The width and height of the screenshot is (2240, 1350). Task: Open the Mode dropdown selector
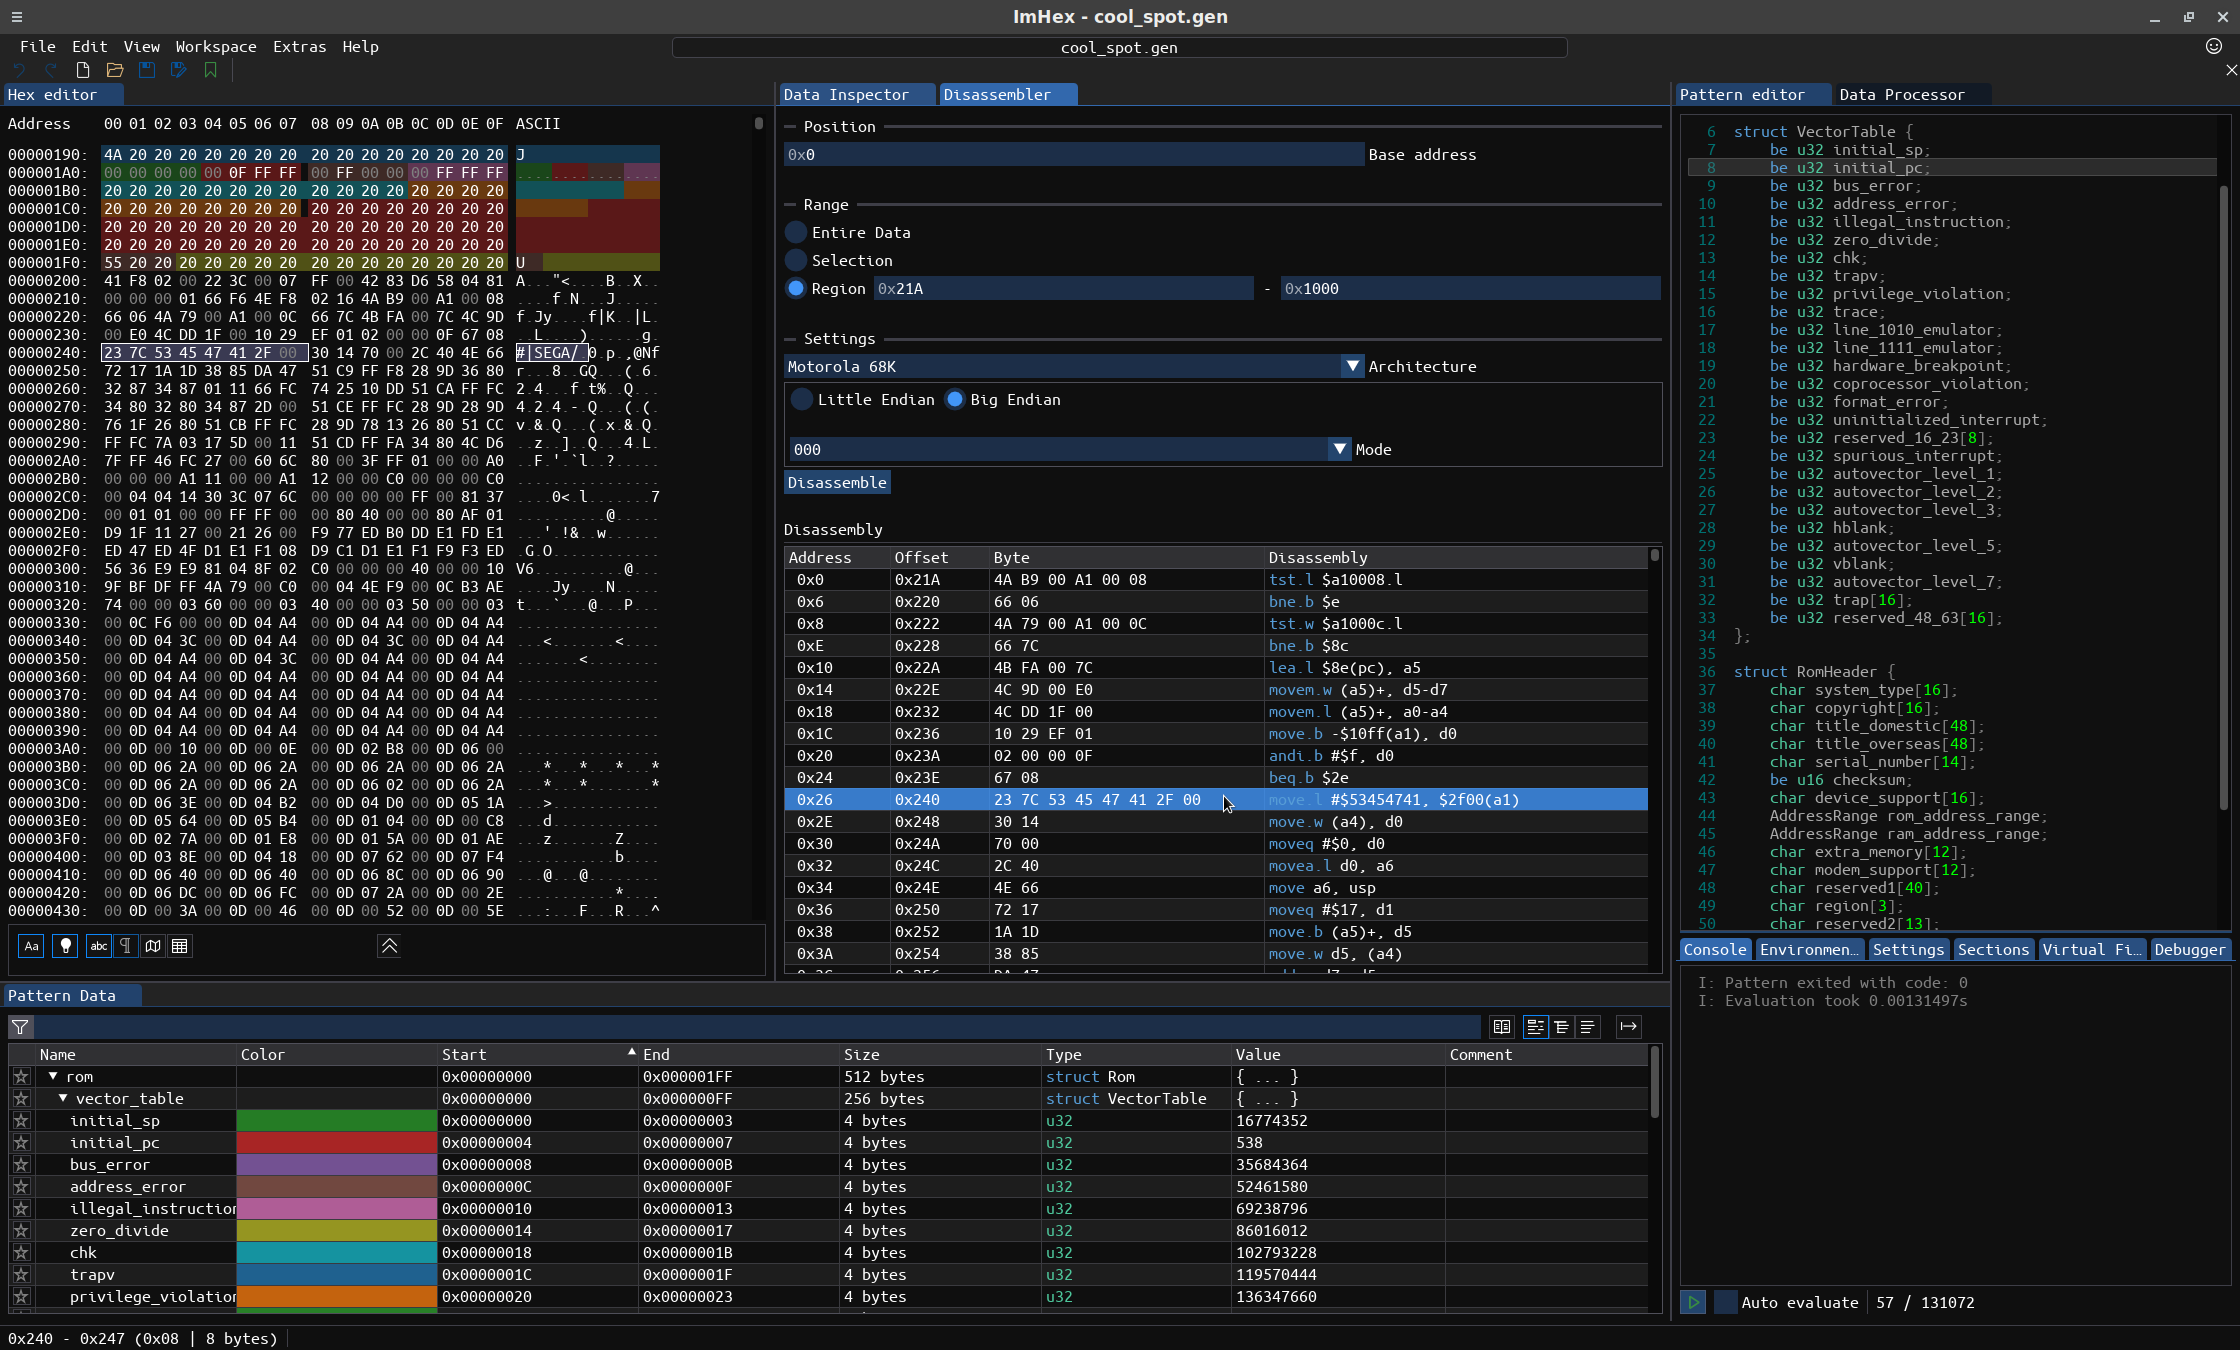1341,449
